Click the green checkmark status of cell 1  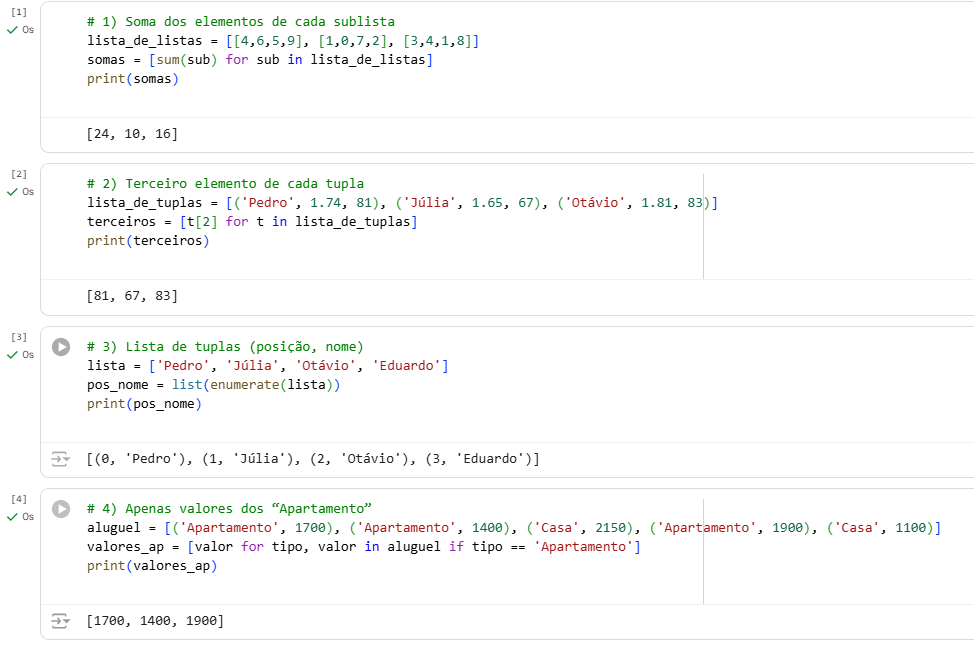click(12, 30)
